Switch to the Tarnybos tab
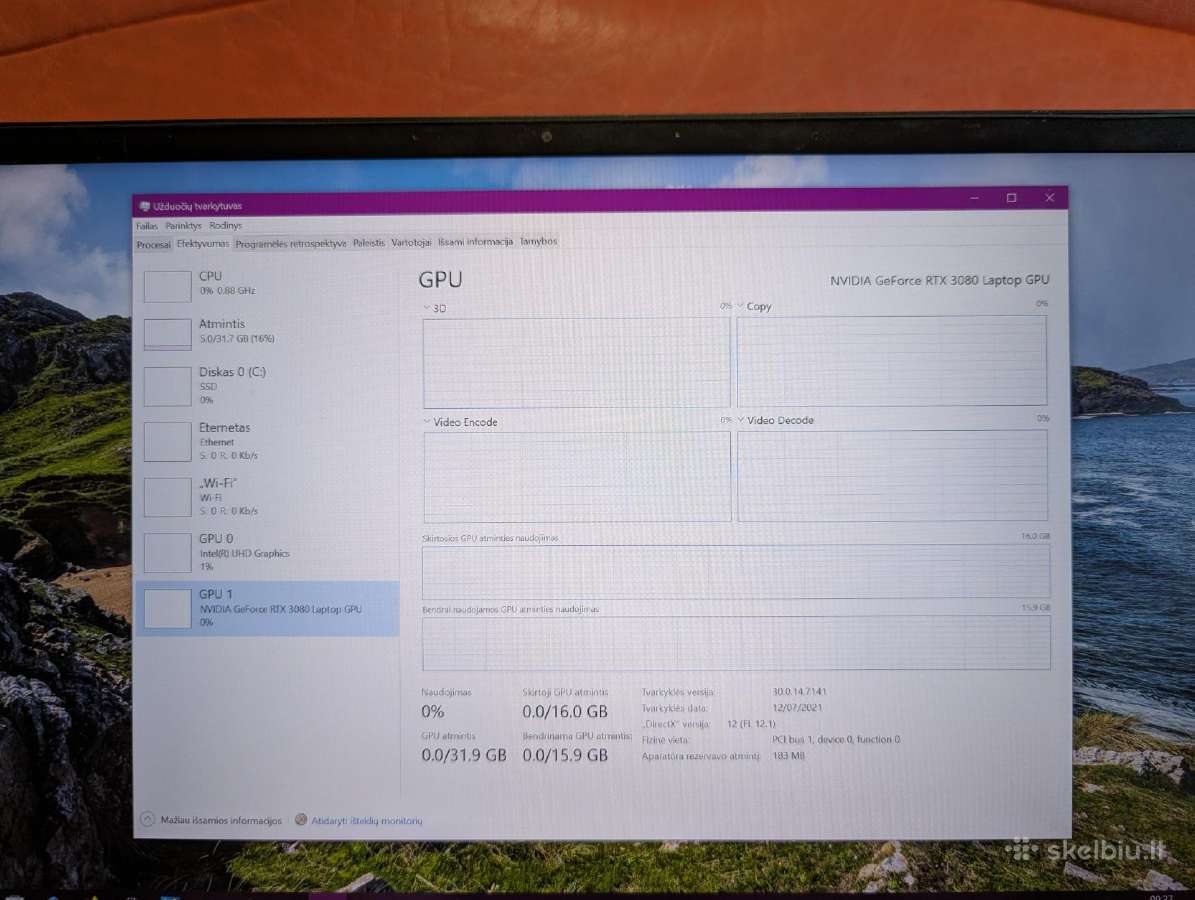The width and height of the screenshot is (1195, 900). tap(538, 242)
